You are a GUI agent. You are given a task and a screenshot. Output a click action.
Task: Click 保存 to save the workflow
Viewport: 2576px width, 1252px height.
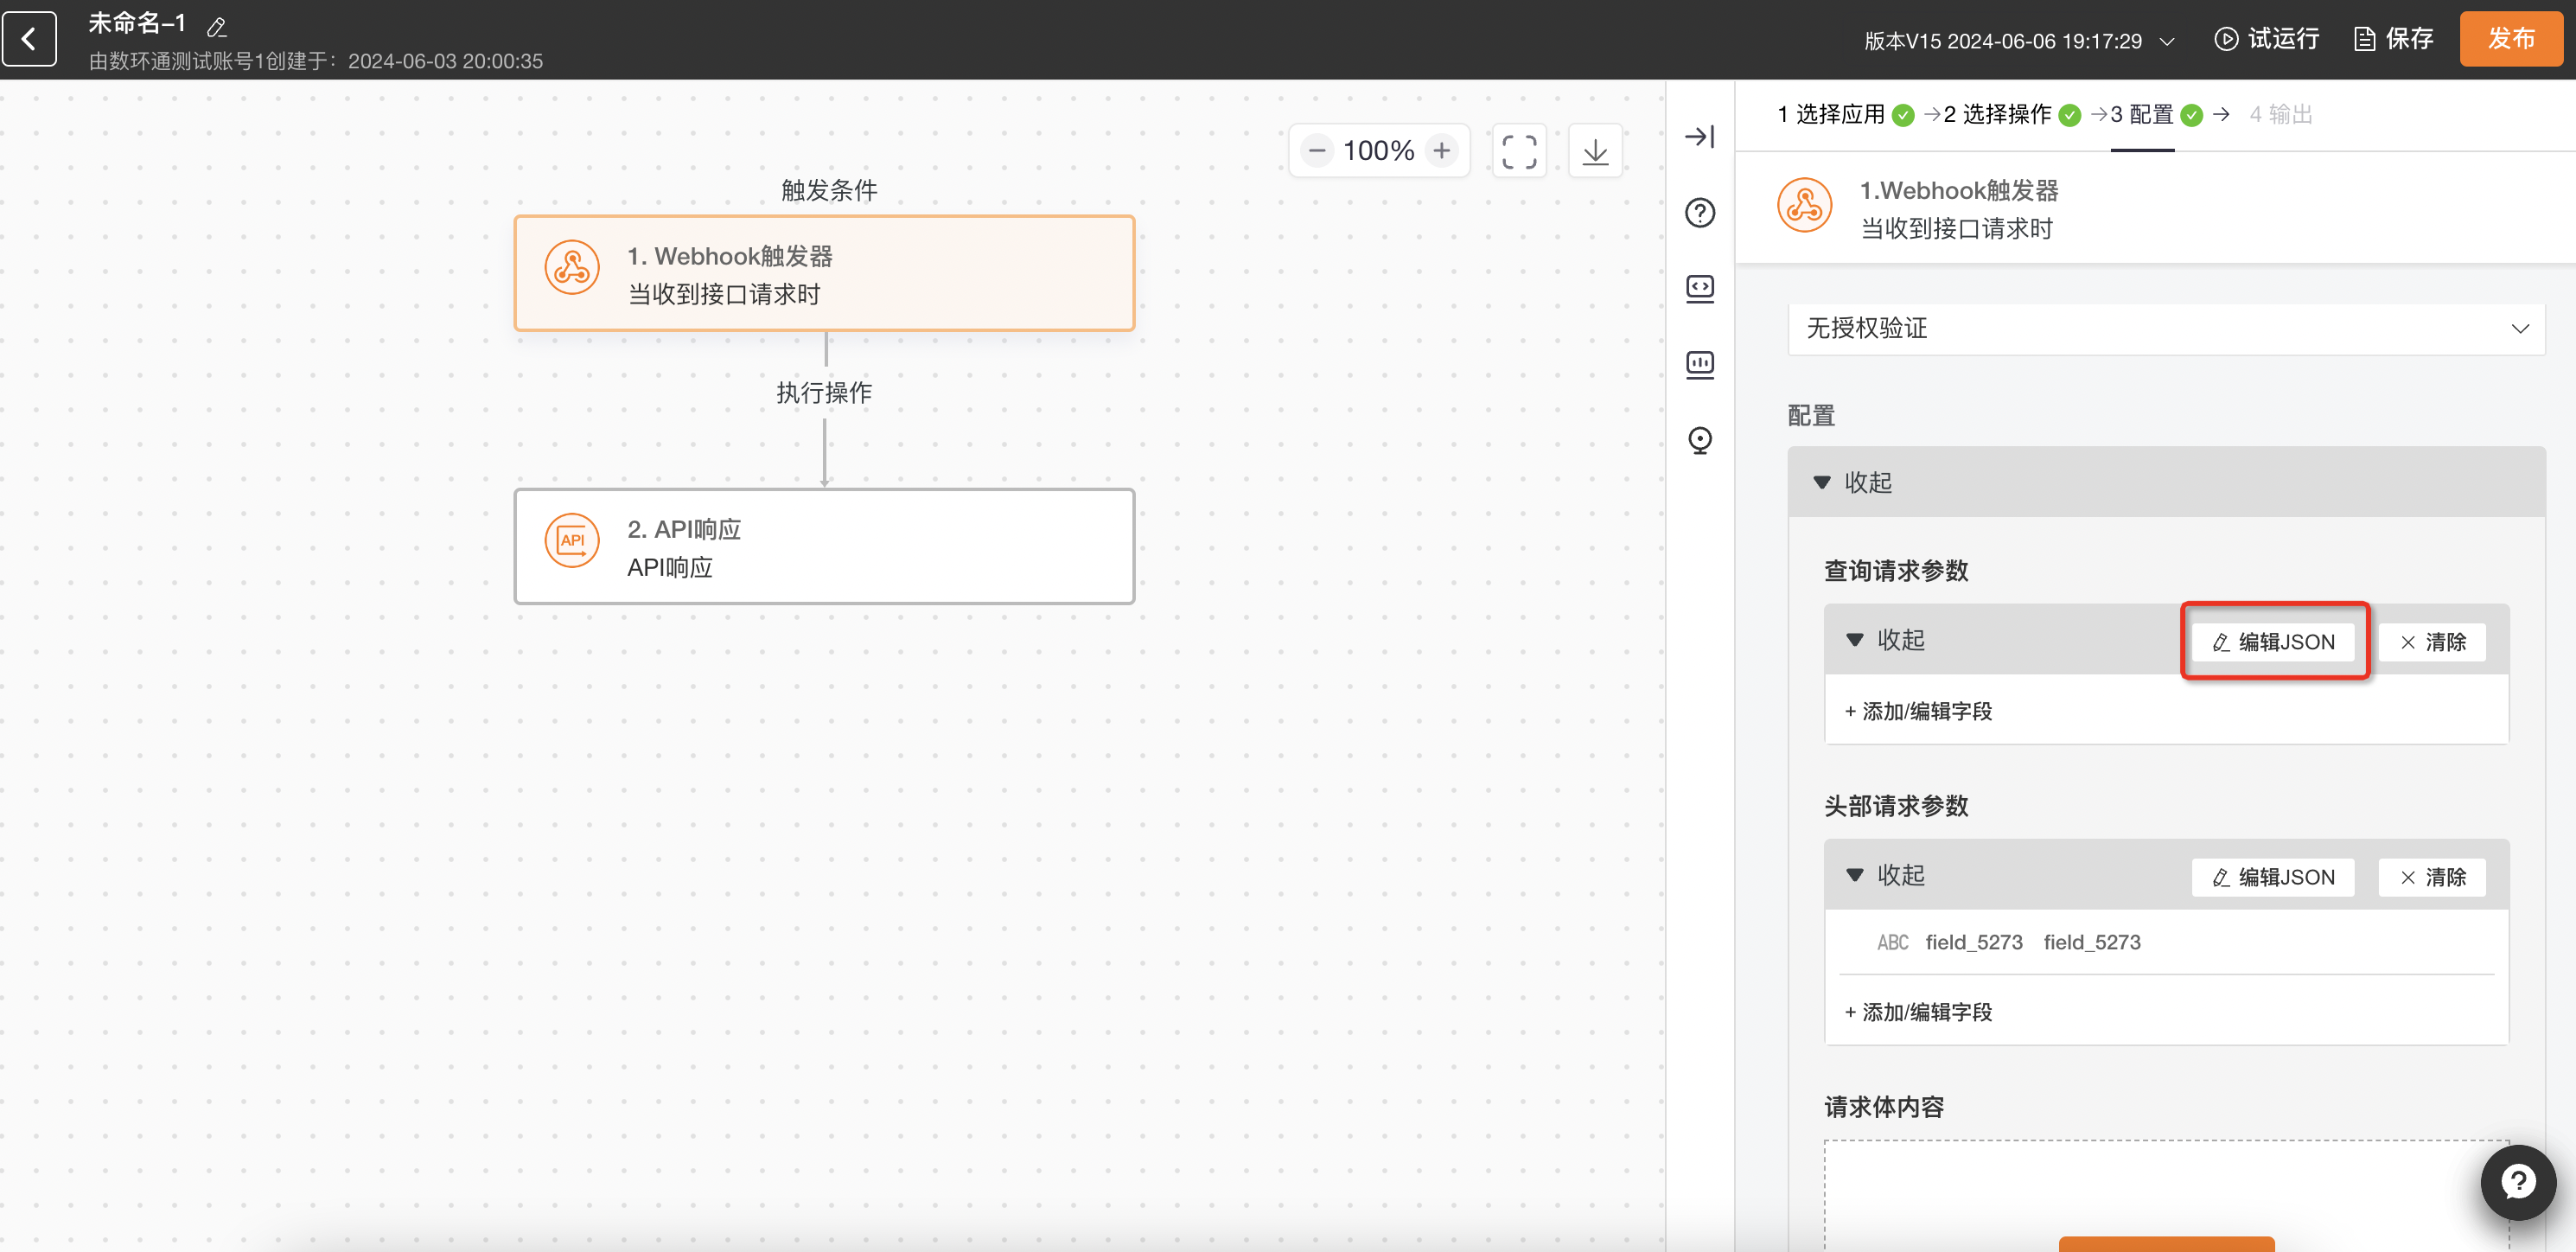click(x=2393, y=39)
